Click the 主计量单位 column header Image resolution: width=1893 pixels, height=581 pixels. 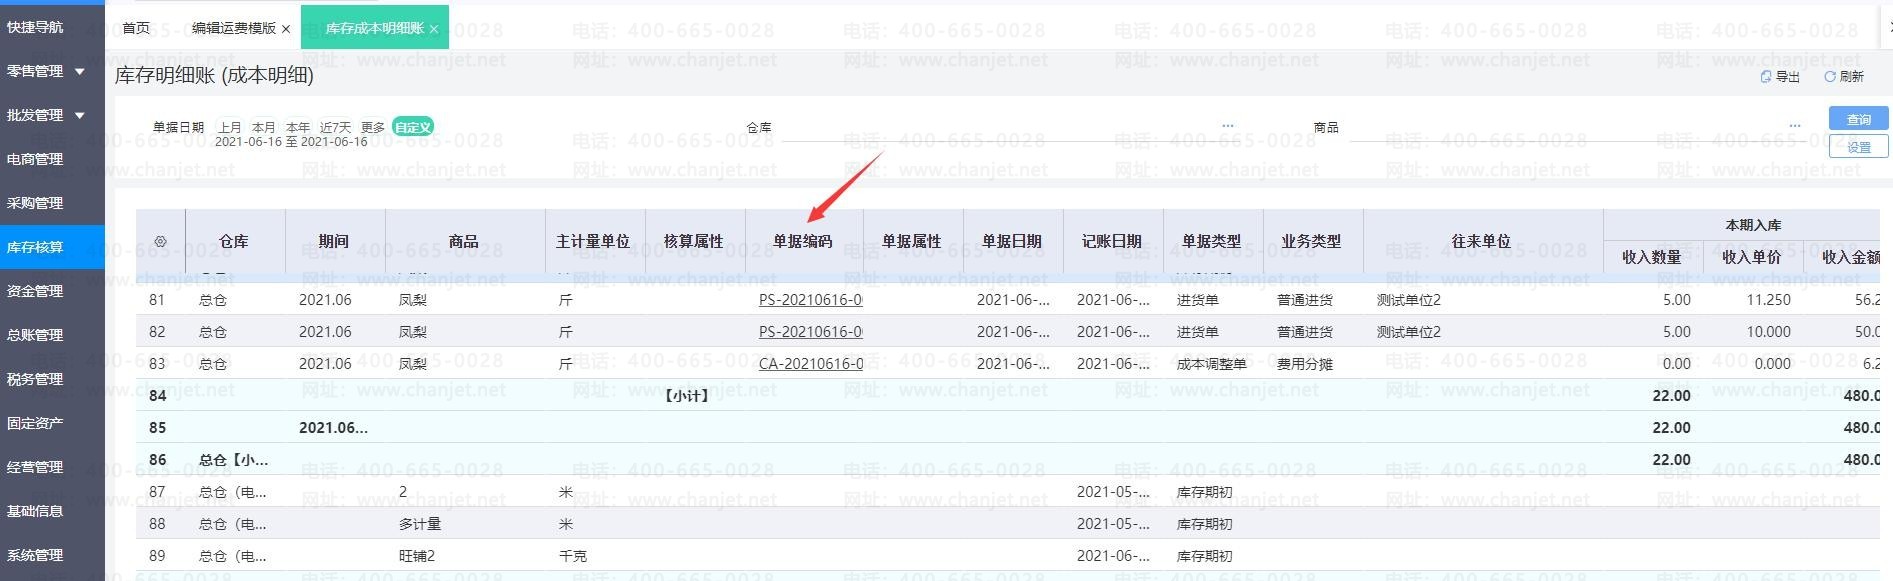click(593, 241)
